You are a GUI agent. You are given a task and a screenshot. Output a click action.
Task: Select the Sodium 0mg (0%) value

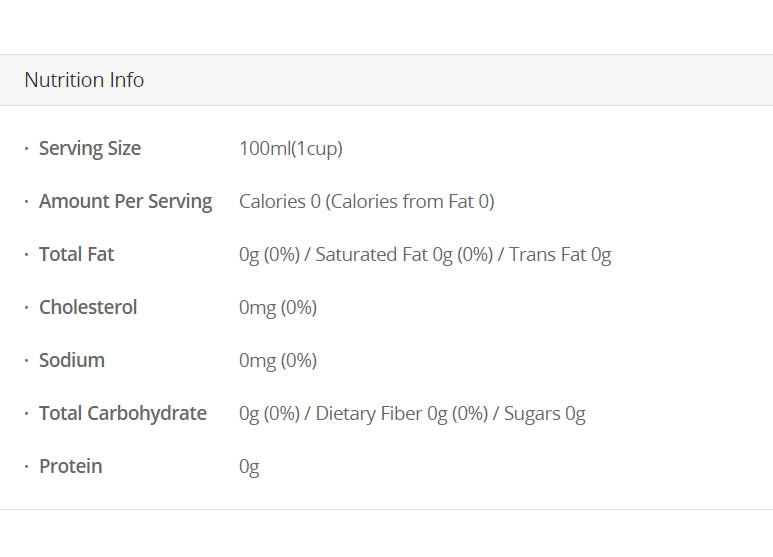pyautogui.click(x=277, y=360)
